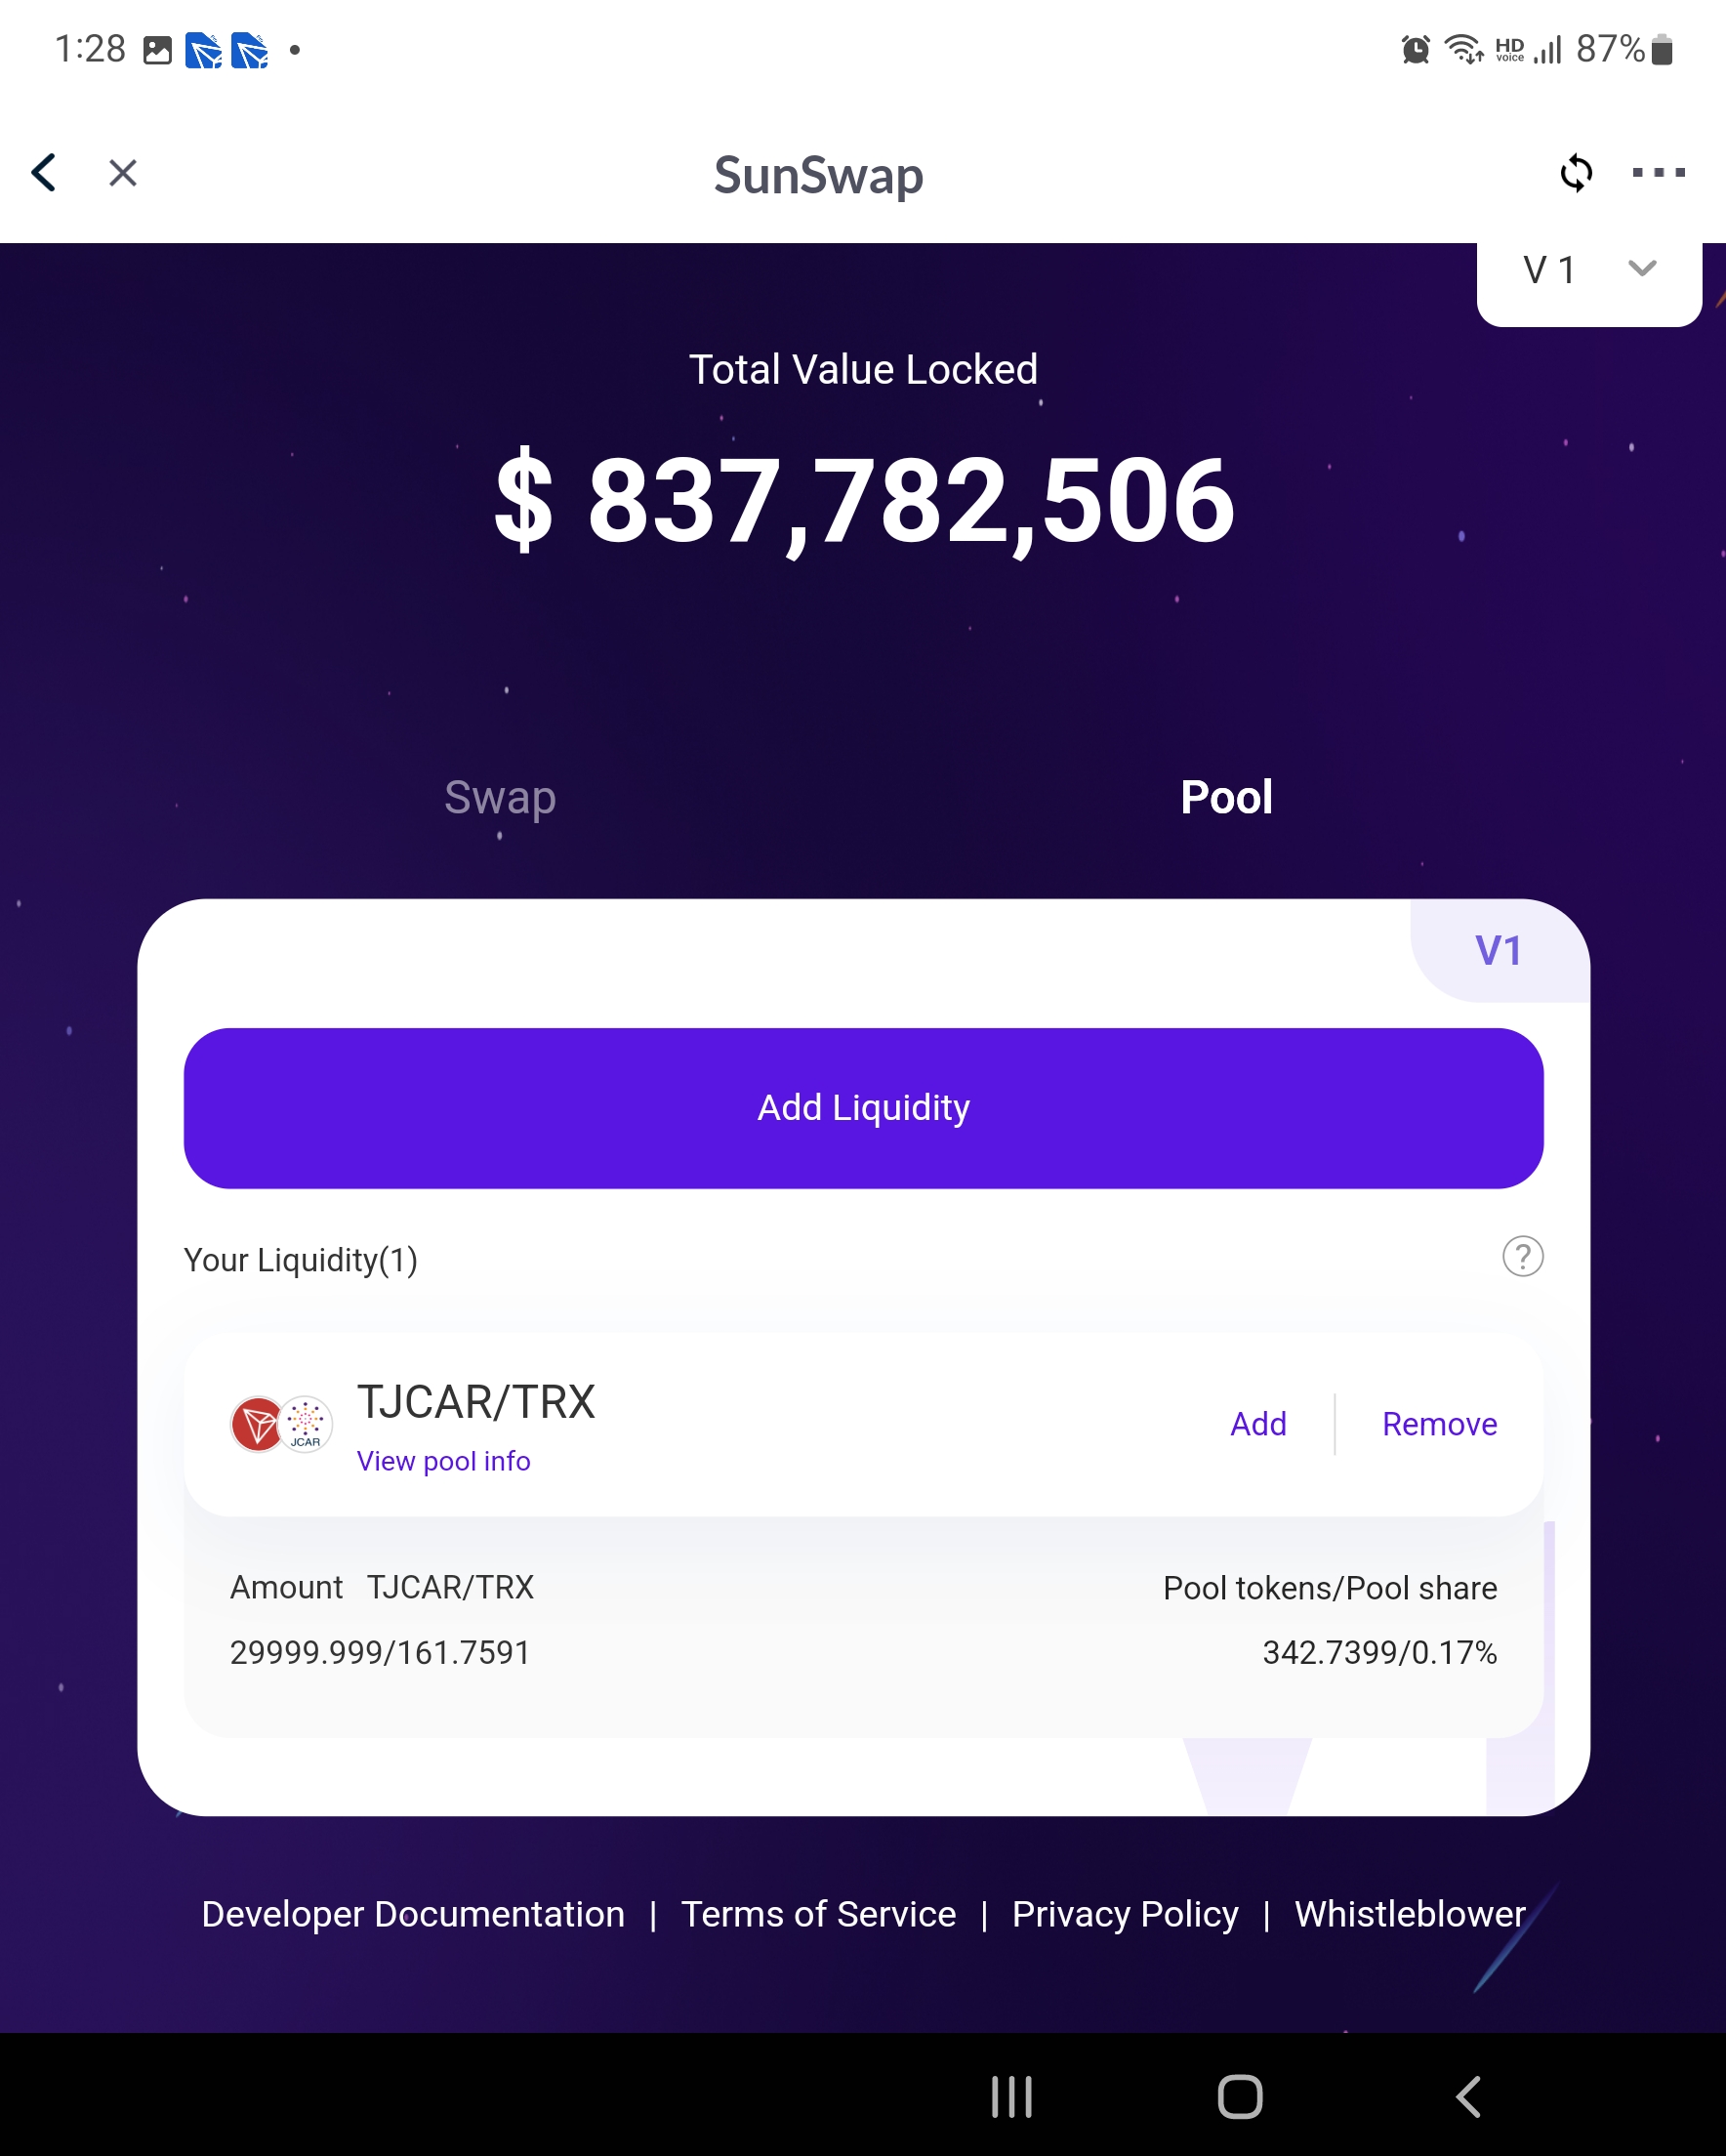The height and width of the screenshot is (2156, 1726).
Task: Open Terms of Service link
Action: tap(818, 1914)
